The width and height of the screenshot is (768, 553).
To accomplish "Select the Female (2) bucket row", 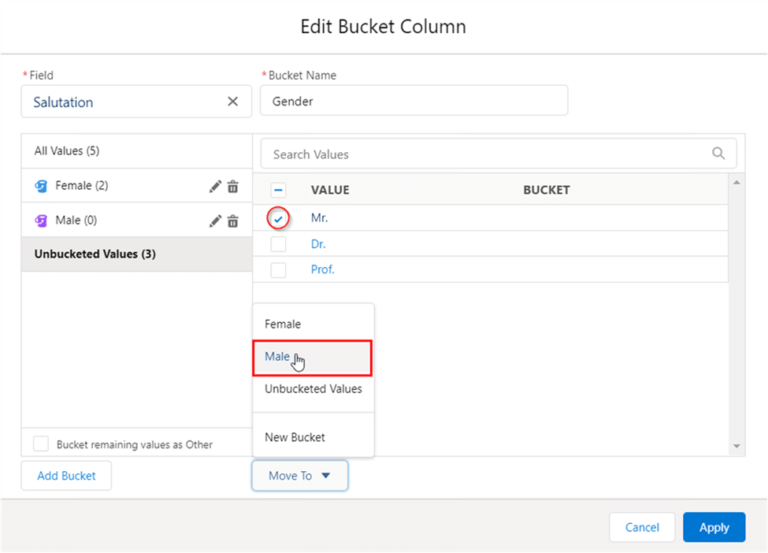I will pyautogui.click(x=137, y=186).
